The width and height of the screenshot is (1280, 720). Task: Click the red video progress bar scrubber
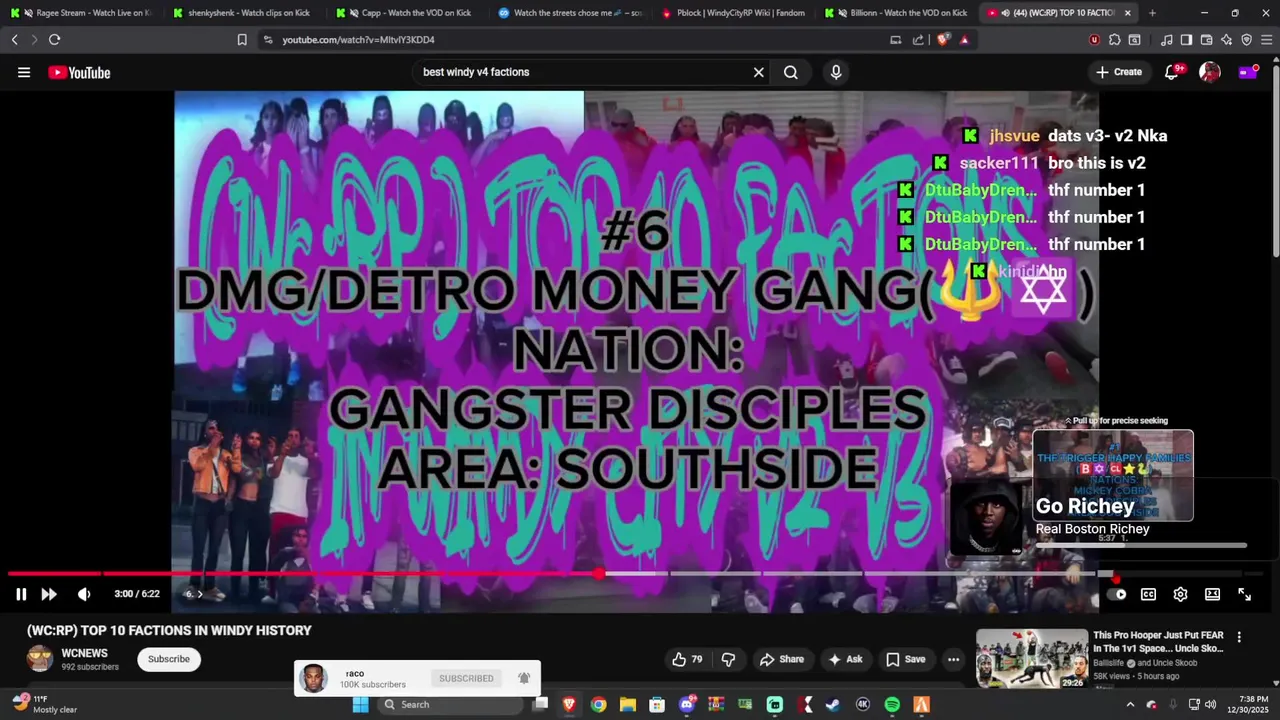[x=598, y=574]
